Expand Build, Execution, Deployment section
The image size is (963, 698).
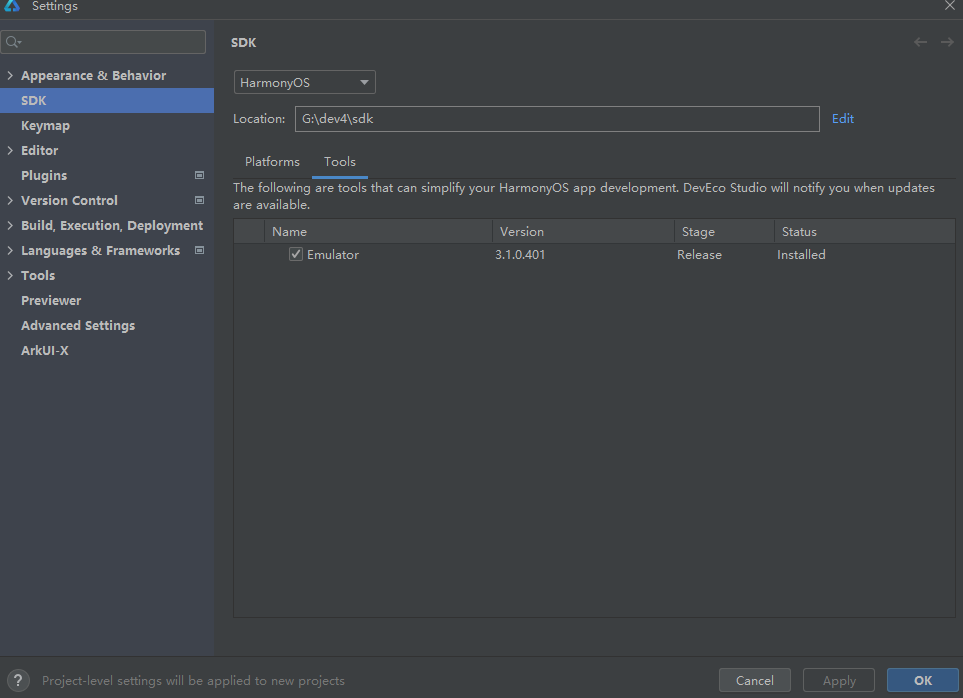(x=10, y=225)
